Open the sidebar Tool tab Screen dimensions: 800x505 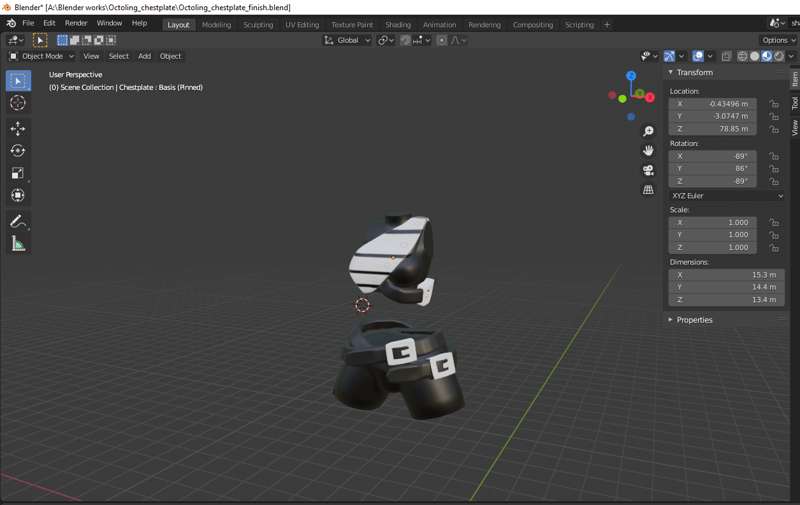[794, 104]
